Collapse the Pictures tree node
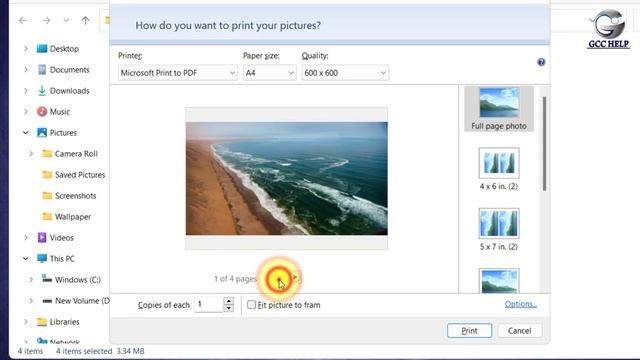 pos(26,133)
